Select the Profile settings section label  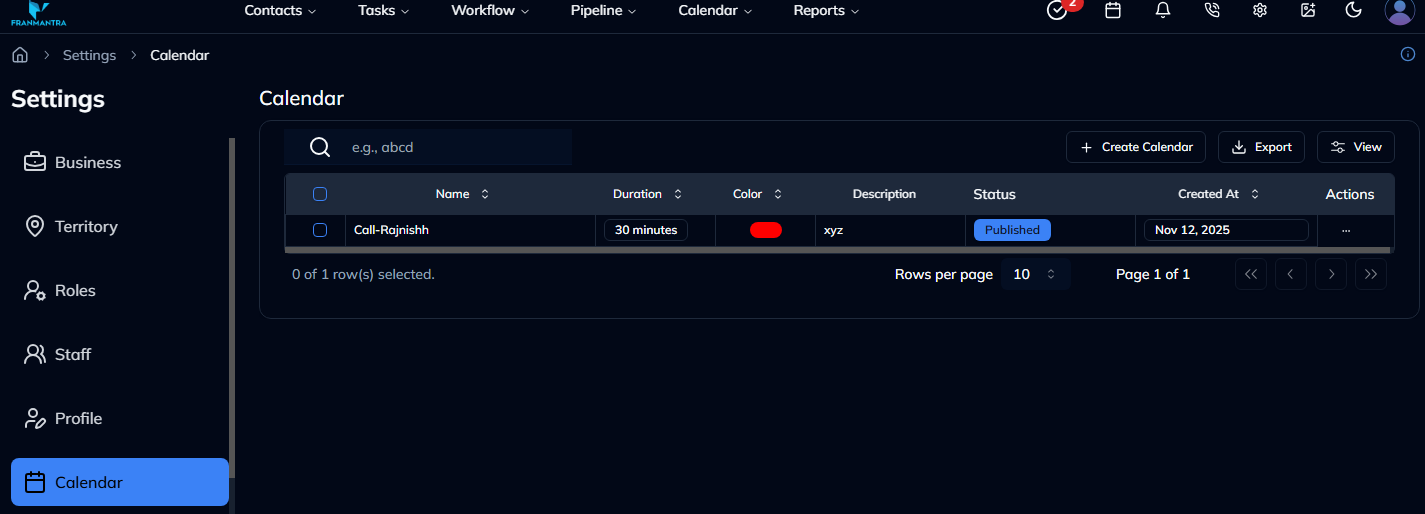tap(79, 418)
